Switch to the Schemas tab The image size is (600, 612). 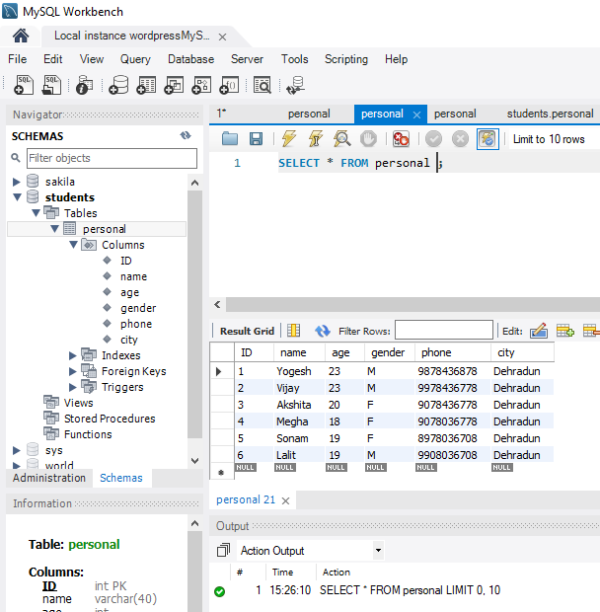(x=121, y=478)
